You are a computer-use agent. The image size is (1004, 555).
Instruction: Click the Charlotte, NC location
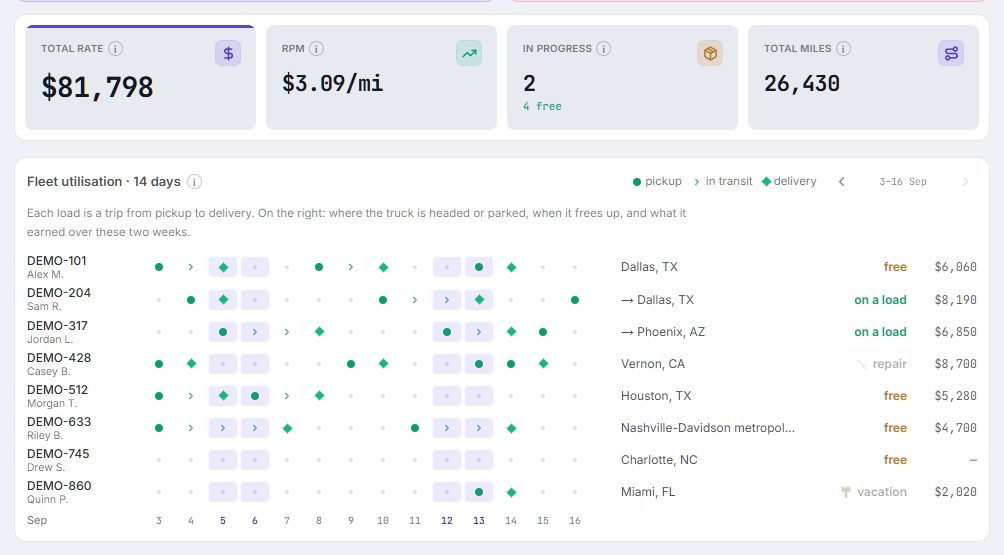click(659, 460)
